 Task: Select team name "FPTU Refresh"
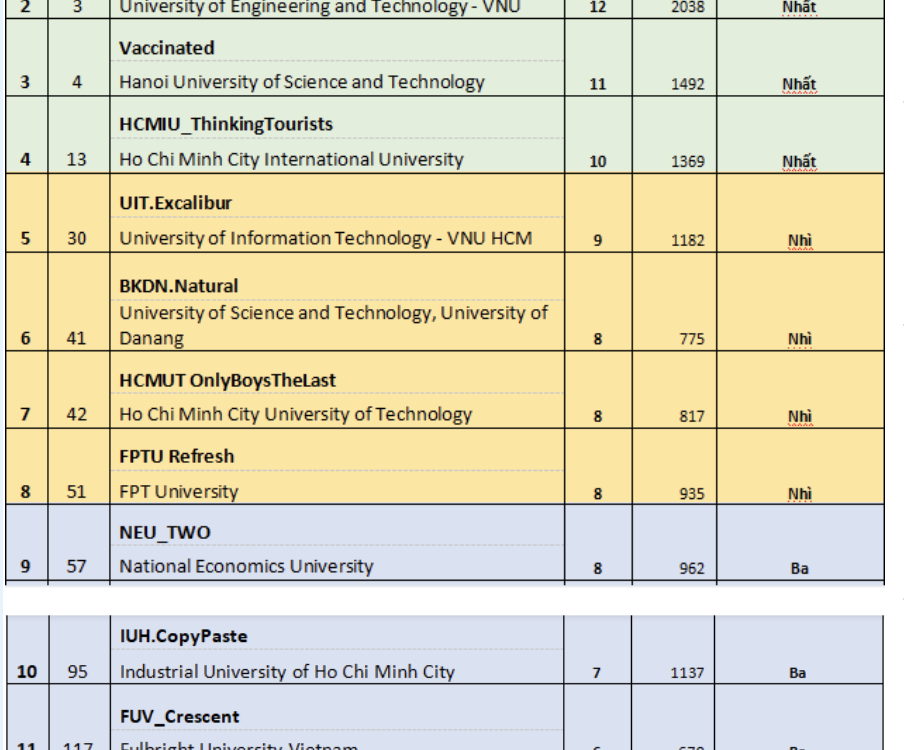click(176, 456)
